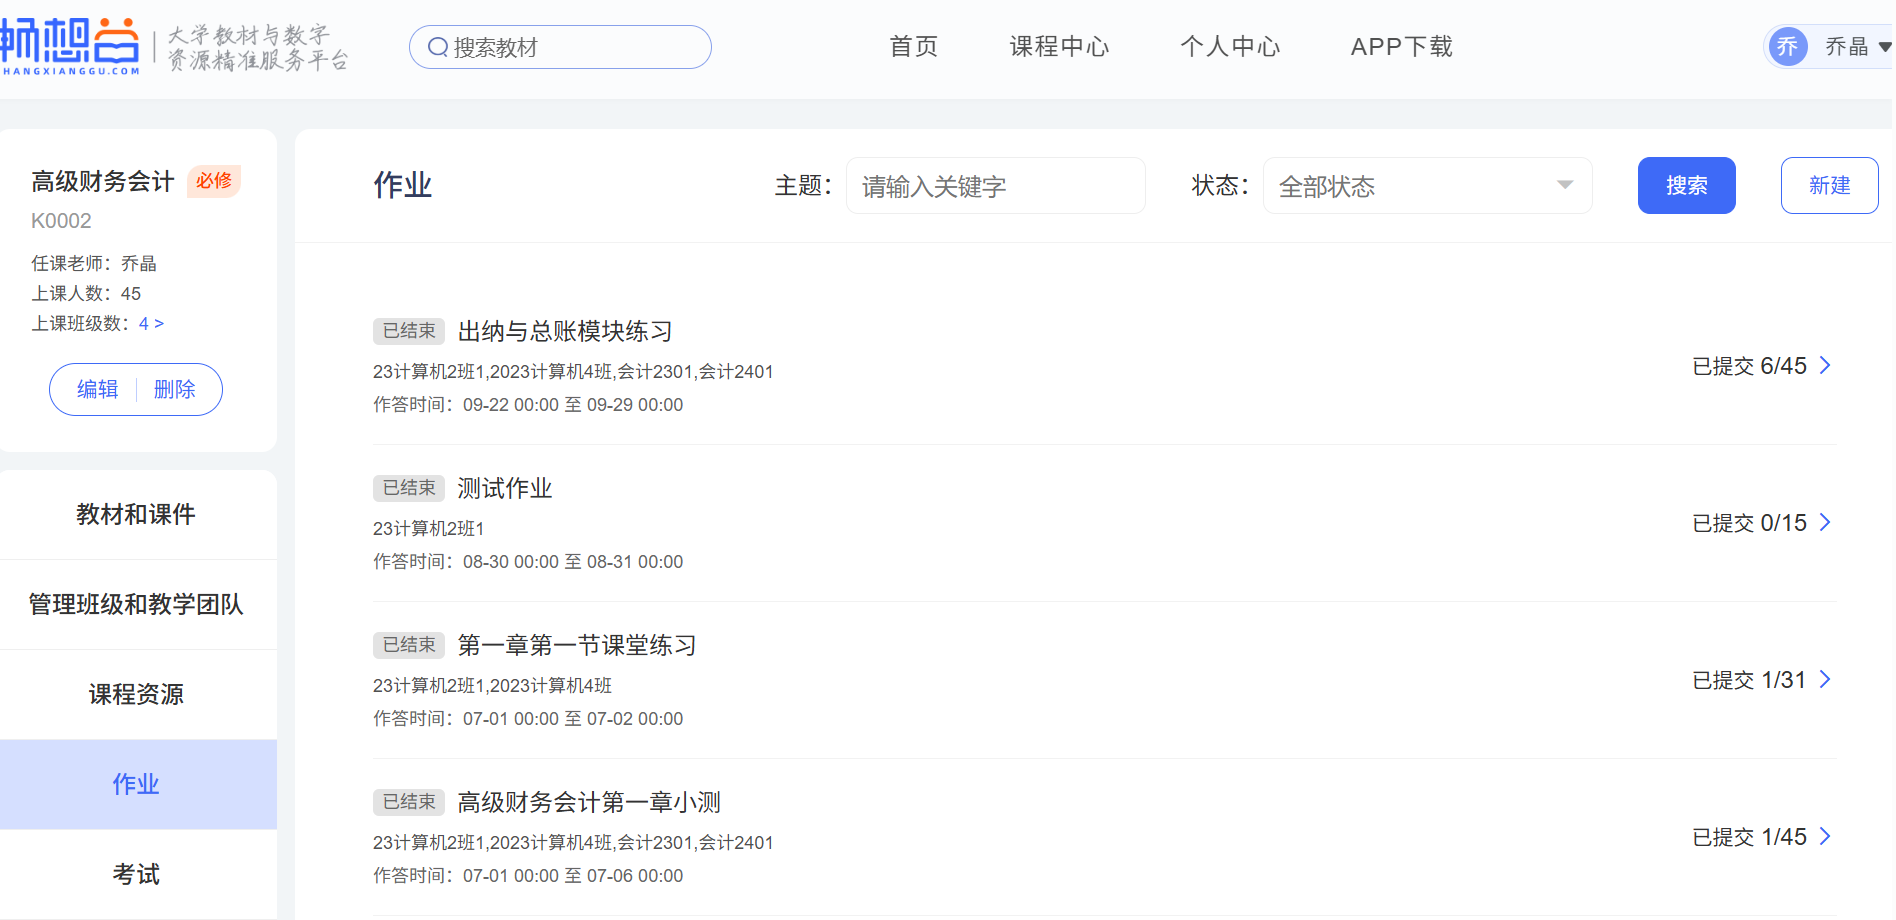
Task: Open the user account dropdown arrow
Action: click(x=1884, y=47)
